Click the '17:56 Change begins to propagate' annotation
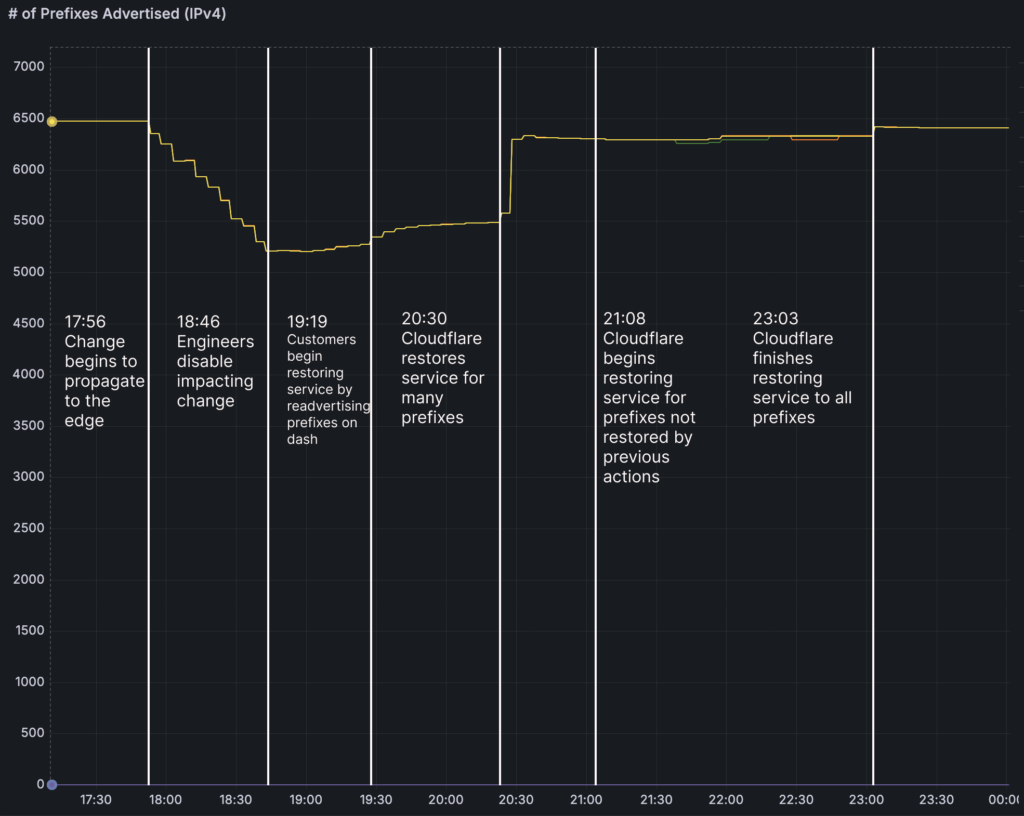The height and width of the screenshot is (816, 1024). pyautogui.click(x=104, y=371)
